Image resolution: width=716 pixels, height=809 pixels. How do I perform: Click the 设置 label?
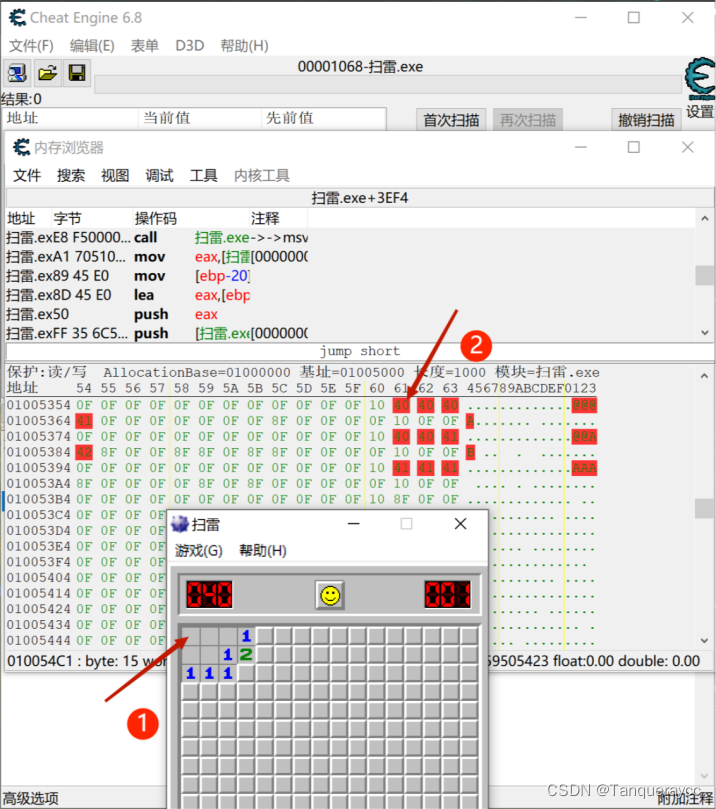tap(700, 111)
